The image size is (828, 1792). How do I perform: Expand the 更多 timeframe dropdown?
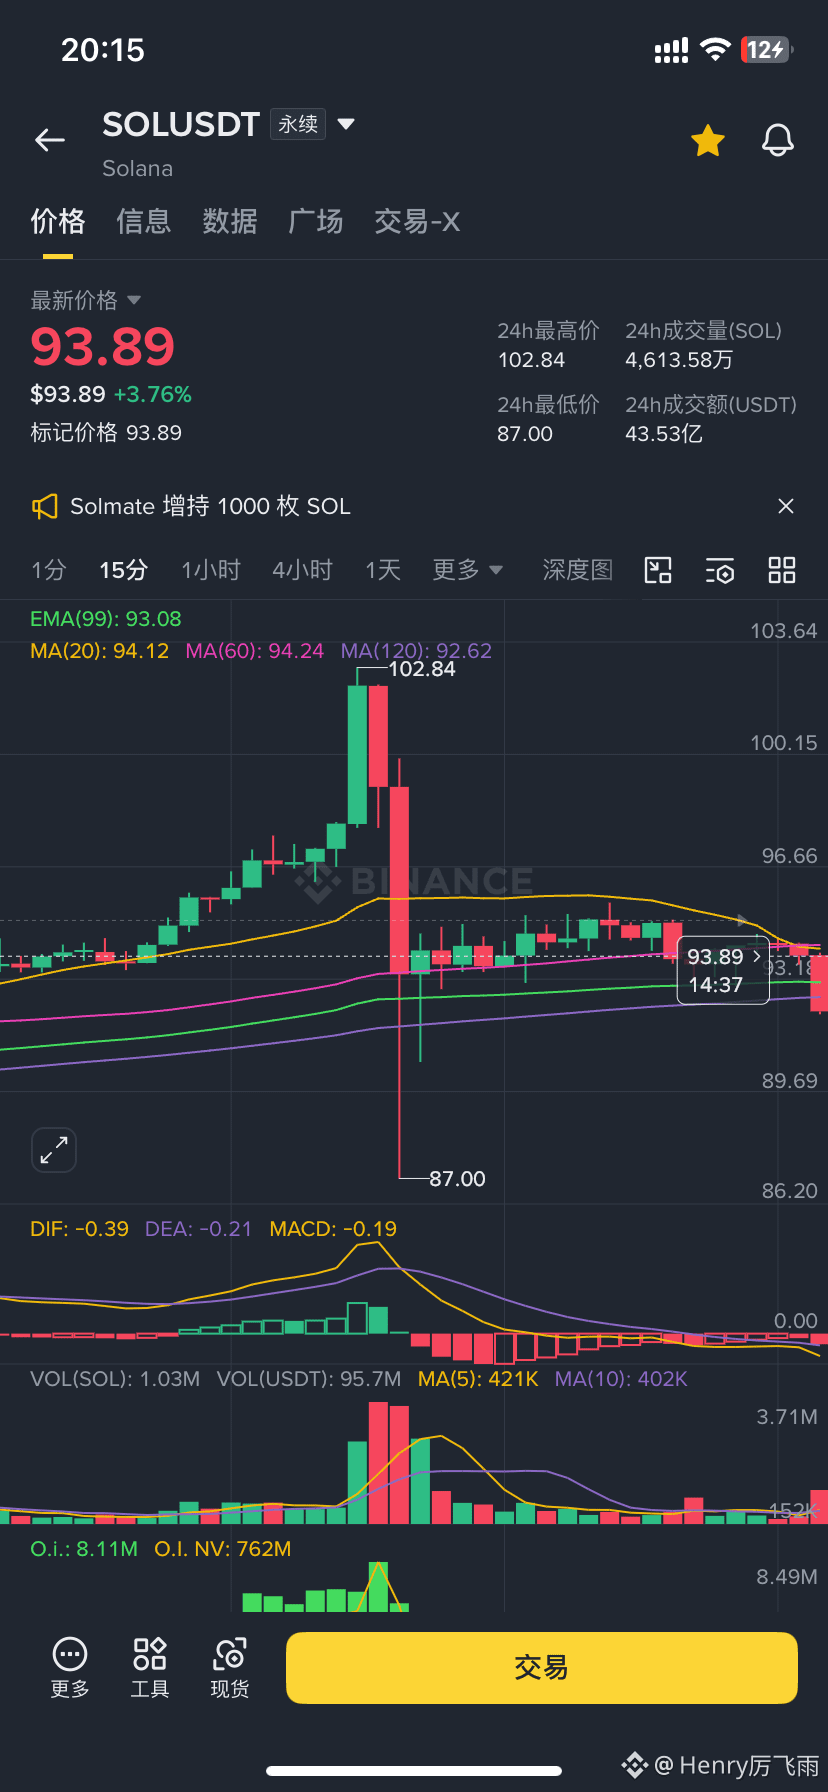point(467,570)
